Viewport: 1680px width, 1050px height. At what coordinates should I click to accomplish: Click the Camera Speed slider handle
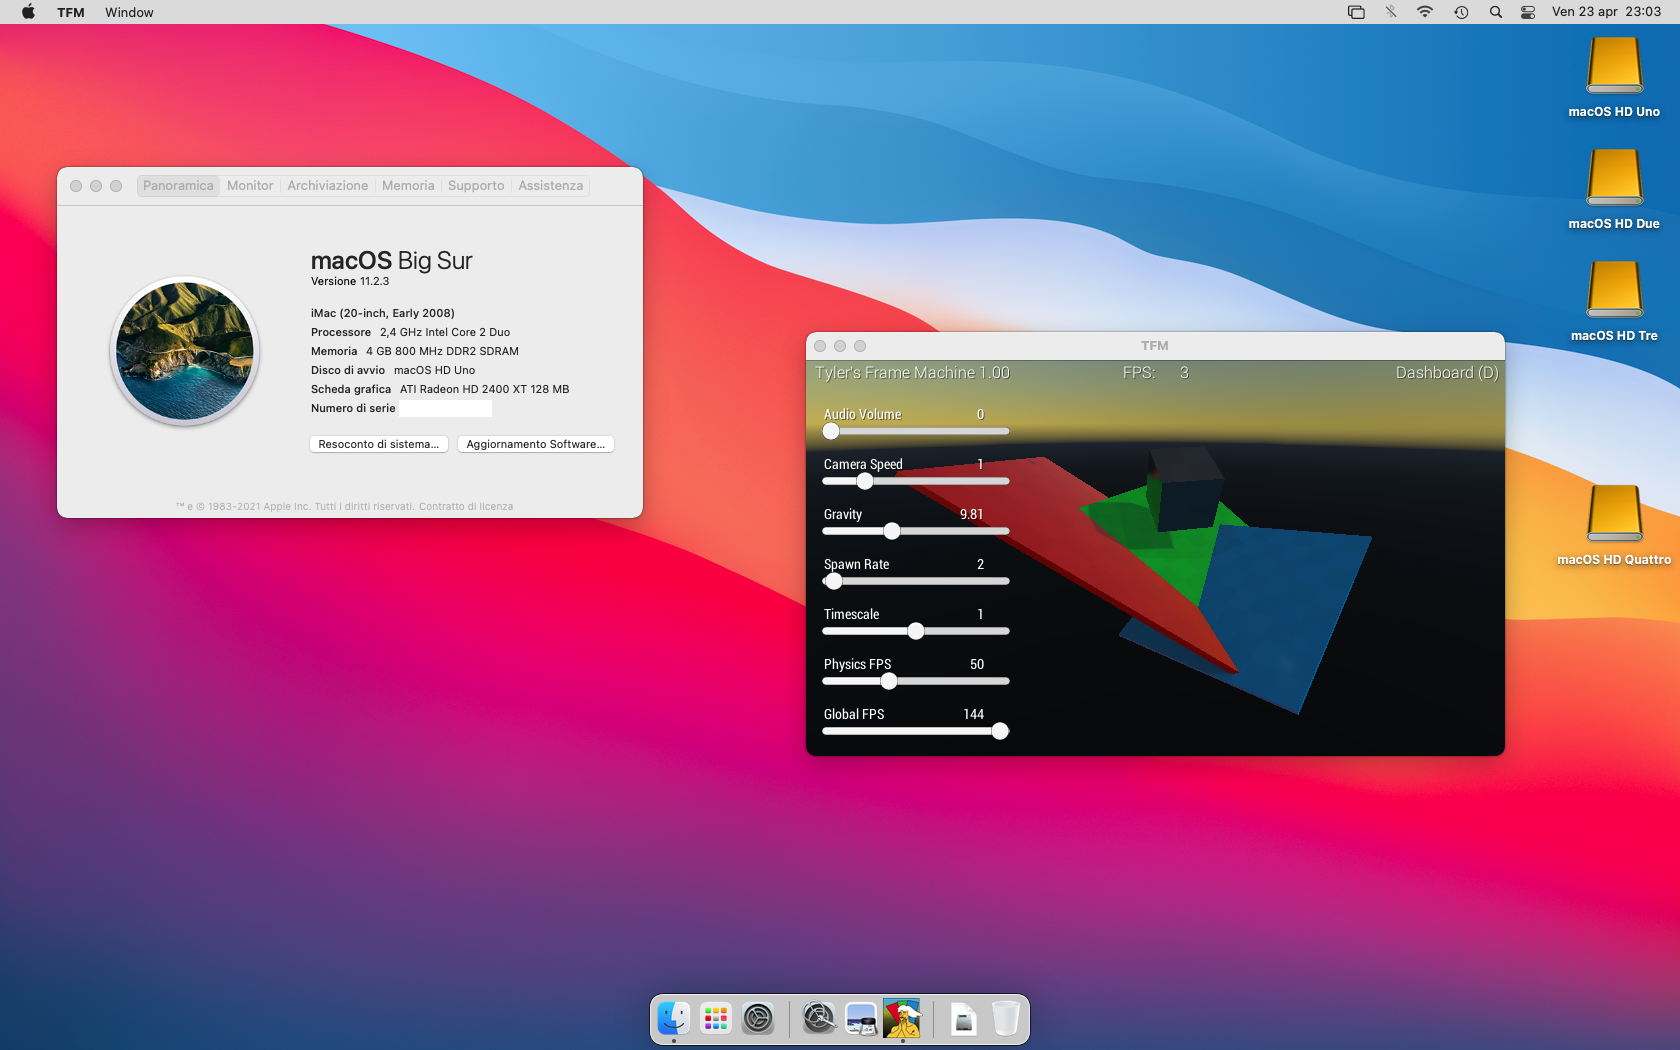click(865, 481)
